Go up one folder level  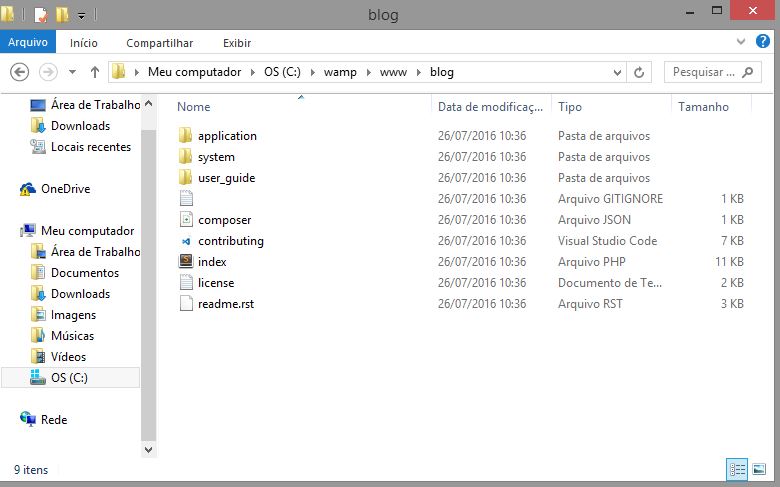[95, 72]
